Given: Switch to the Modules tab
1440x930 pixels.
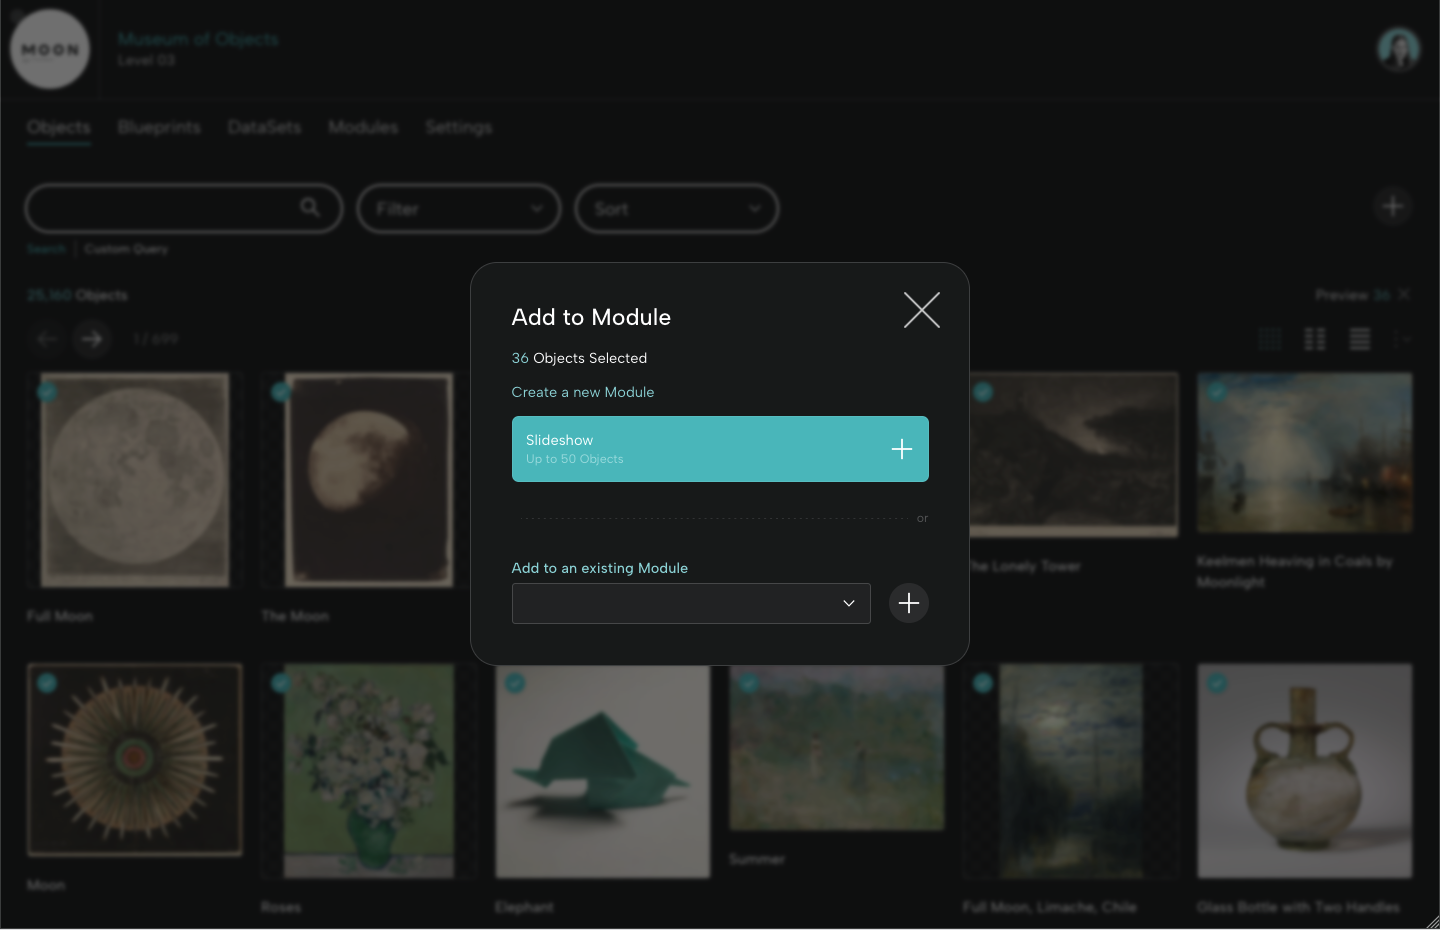Looking at the screenshot, I should [x=363, y=127].
